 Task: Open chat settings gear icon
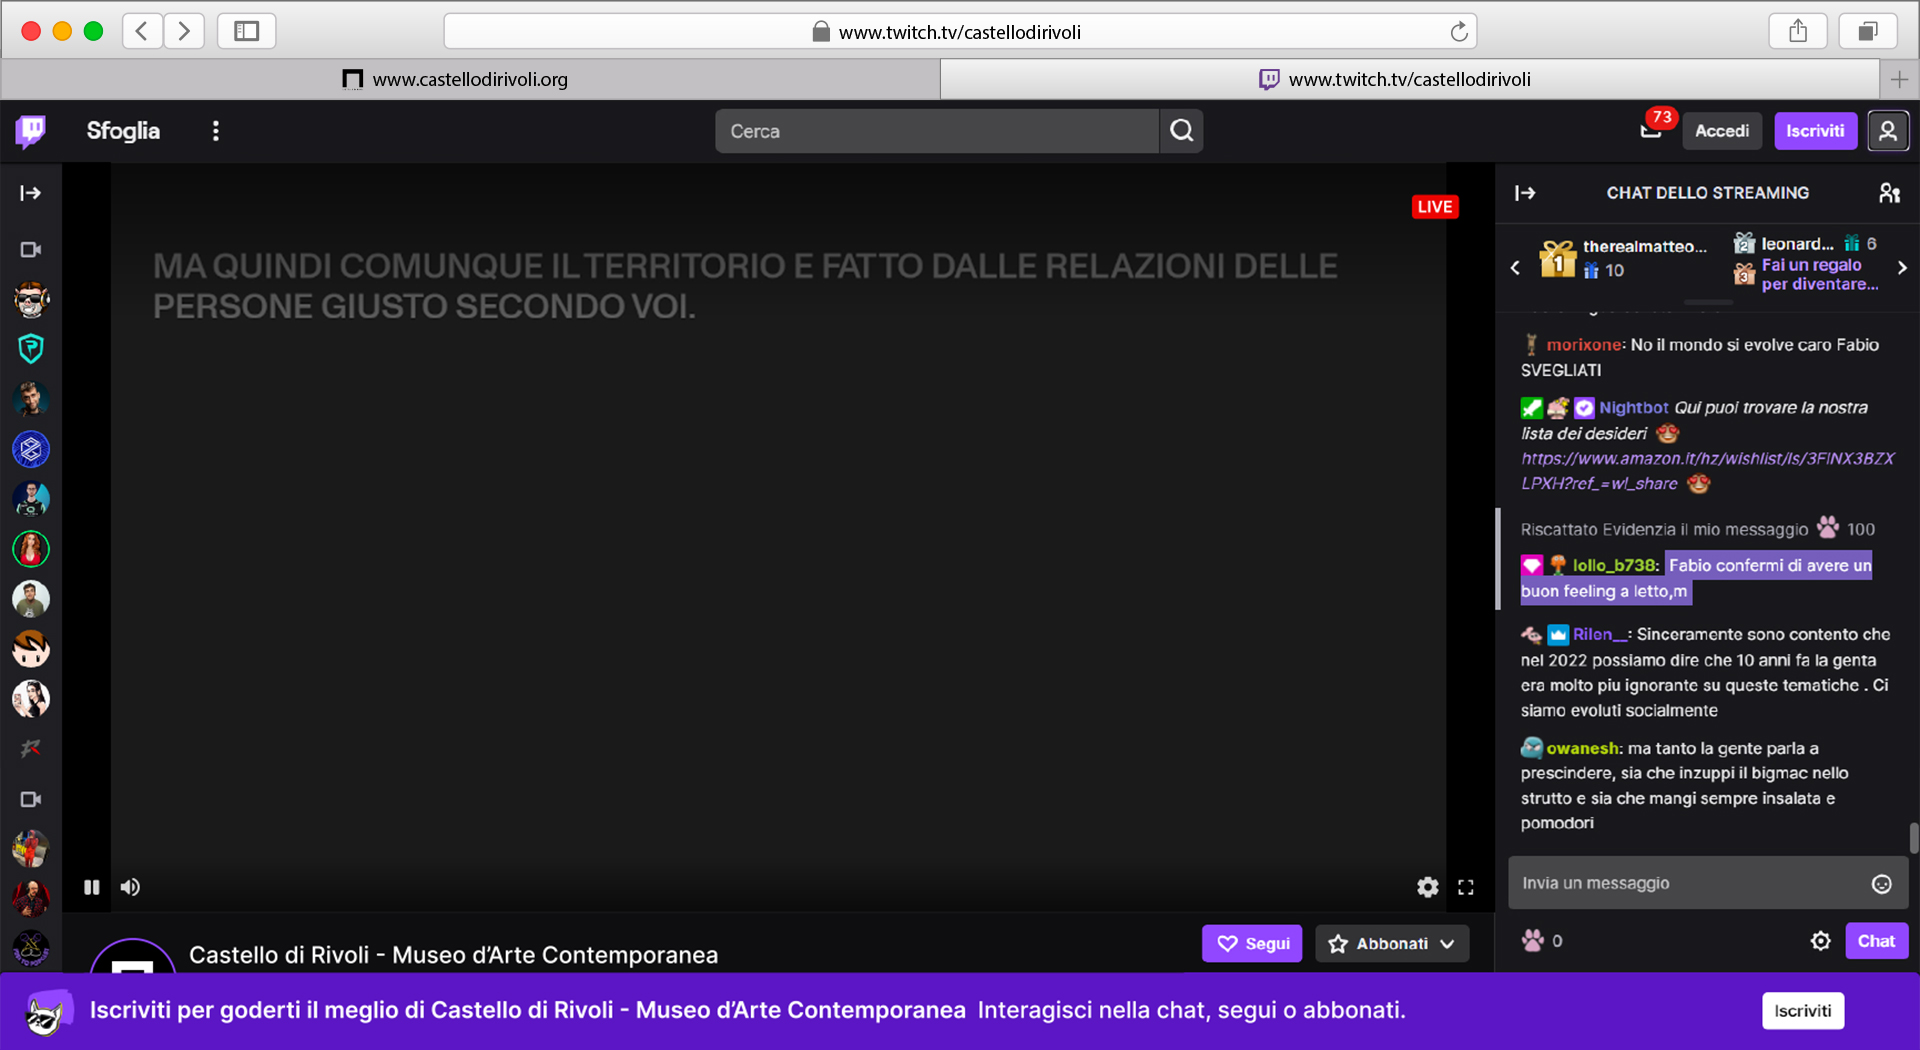1820,941
